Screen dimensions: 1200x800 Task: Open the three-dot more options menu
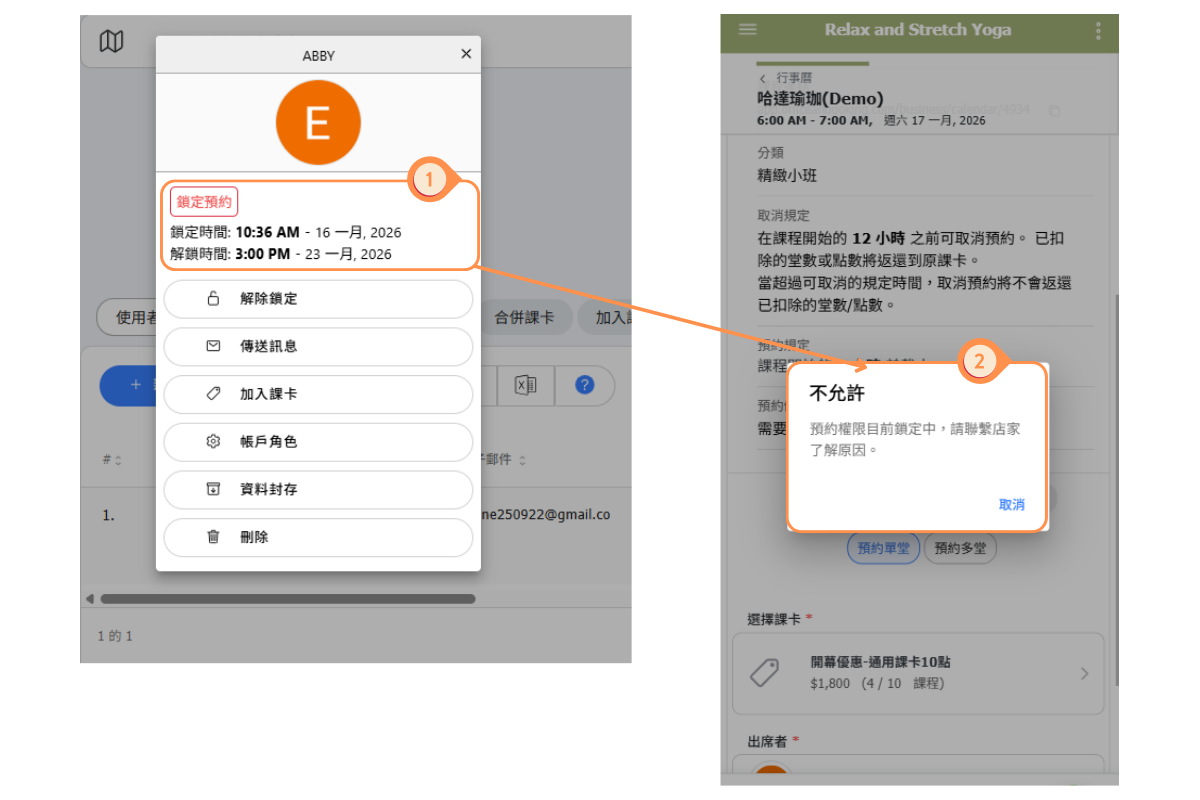tap(1098, 30)
